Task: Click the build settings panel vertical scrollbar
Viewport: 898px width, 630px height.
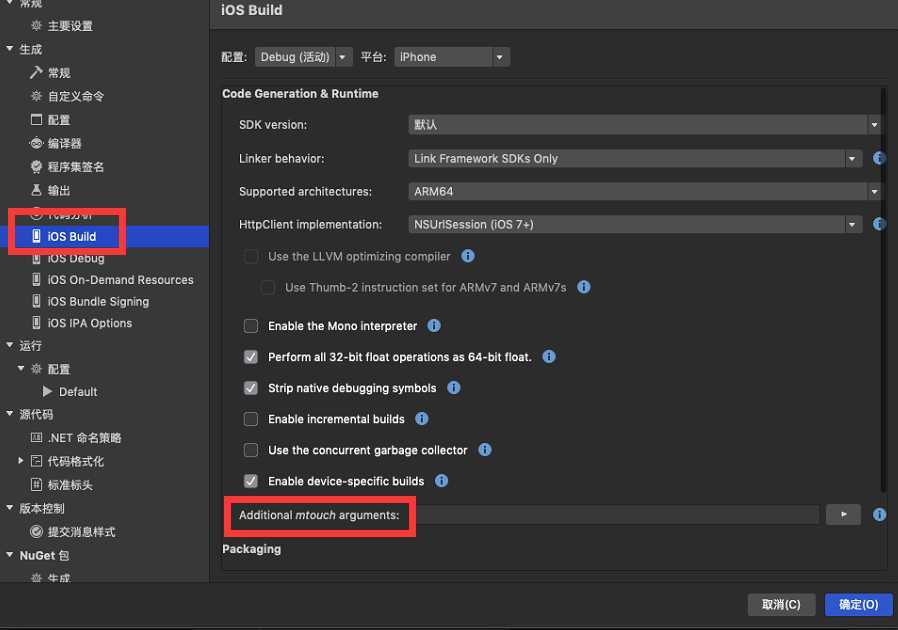Action: [884, 289]
